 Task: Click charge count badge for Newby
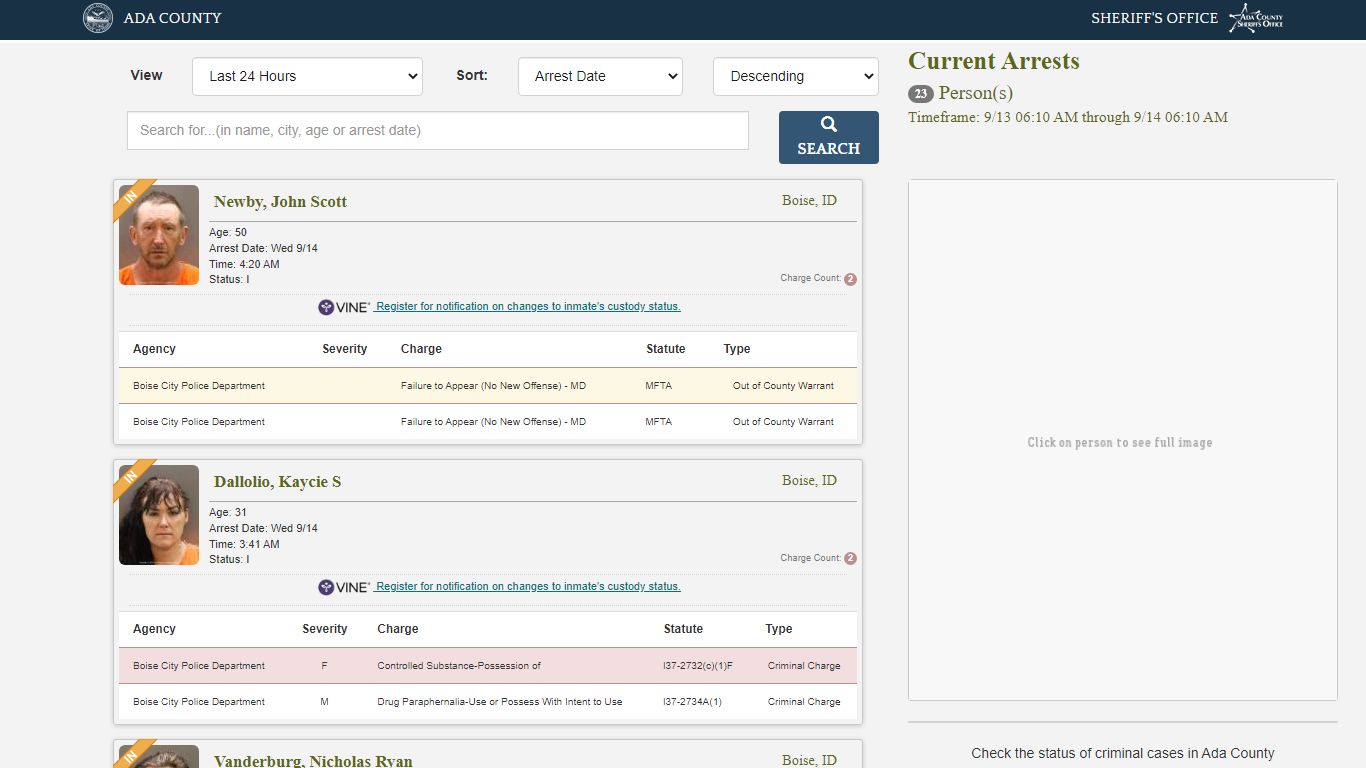[850, 279]
